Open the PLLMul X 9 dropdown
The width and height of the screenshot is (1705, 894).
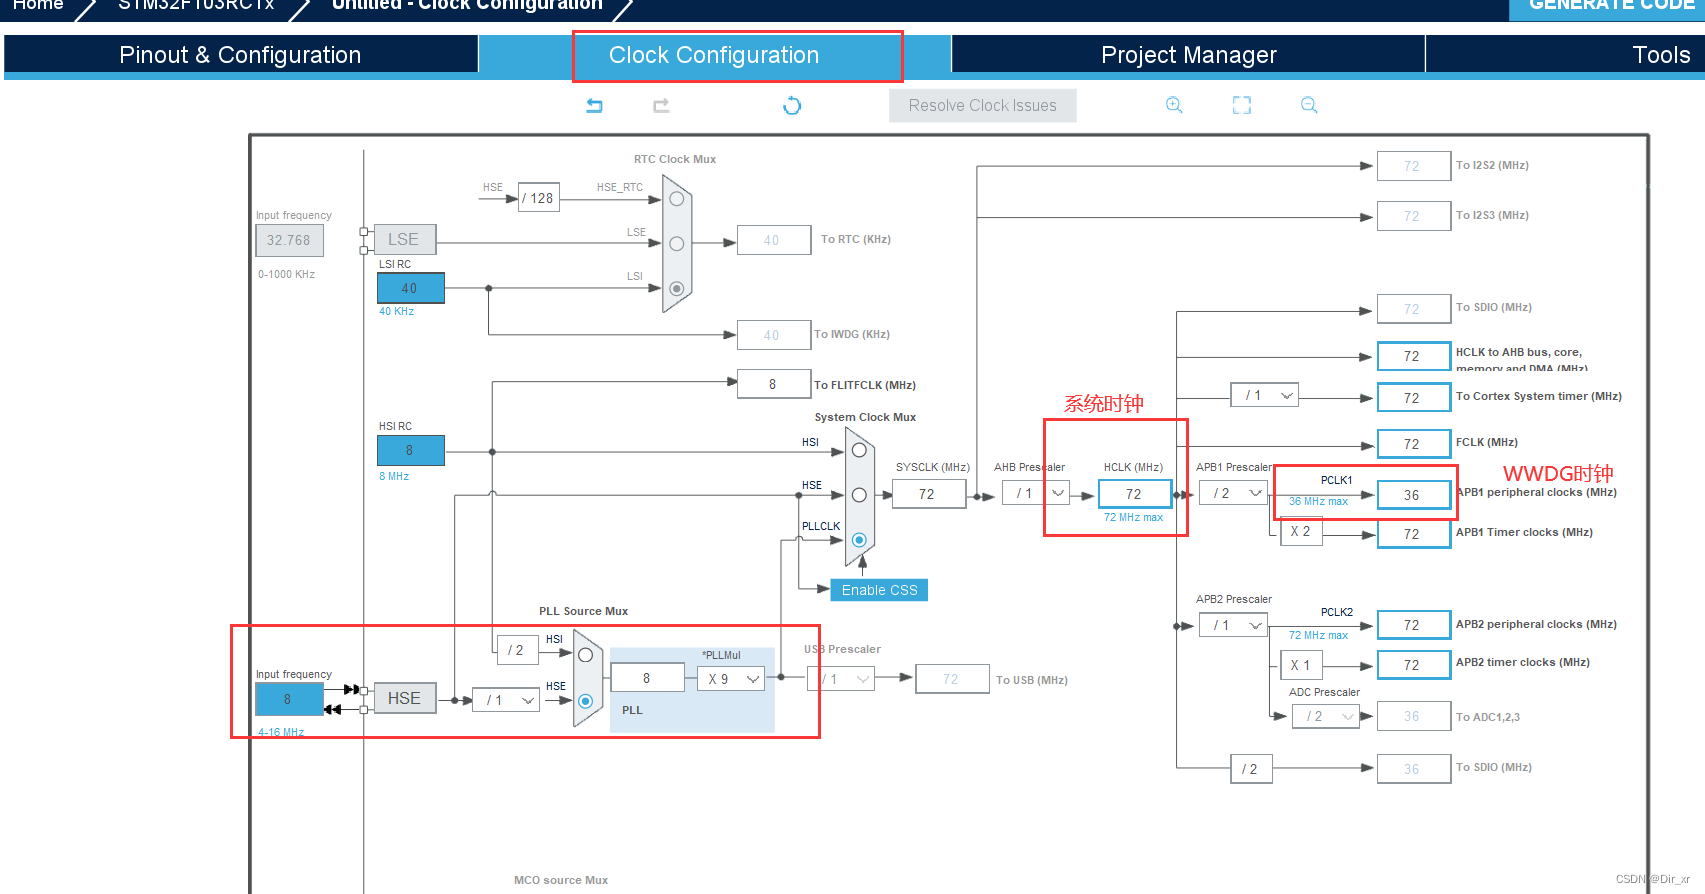731,679
